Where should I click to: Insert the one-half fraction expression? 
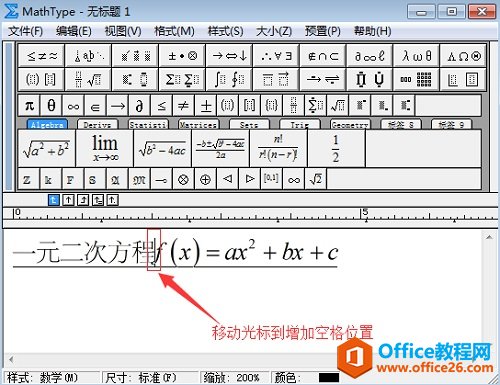point(336,149)
